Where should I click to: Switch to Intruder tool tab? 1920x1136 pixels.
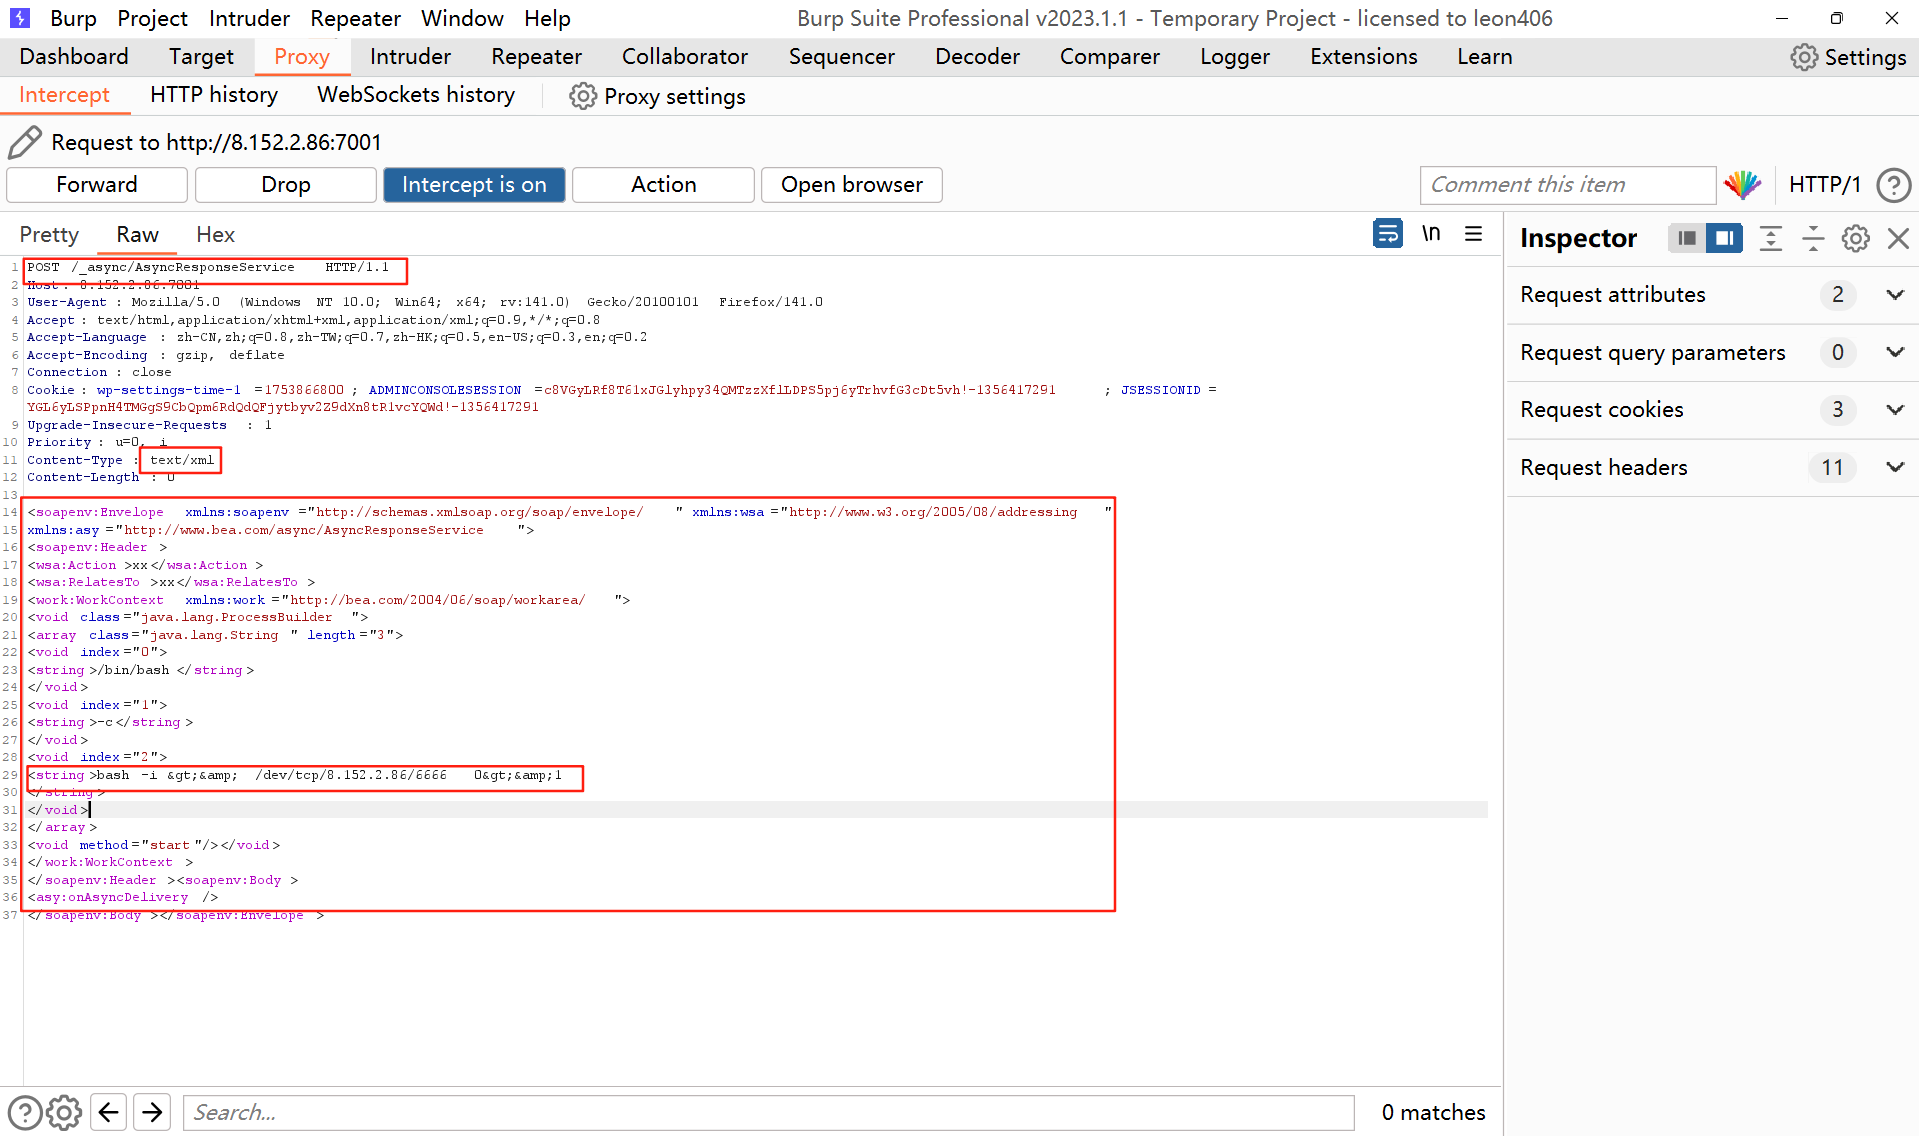coord(410,57)
